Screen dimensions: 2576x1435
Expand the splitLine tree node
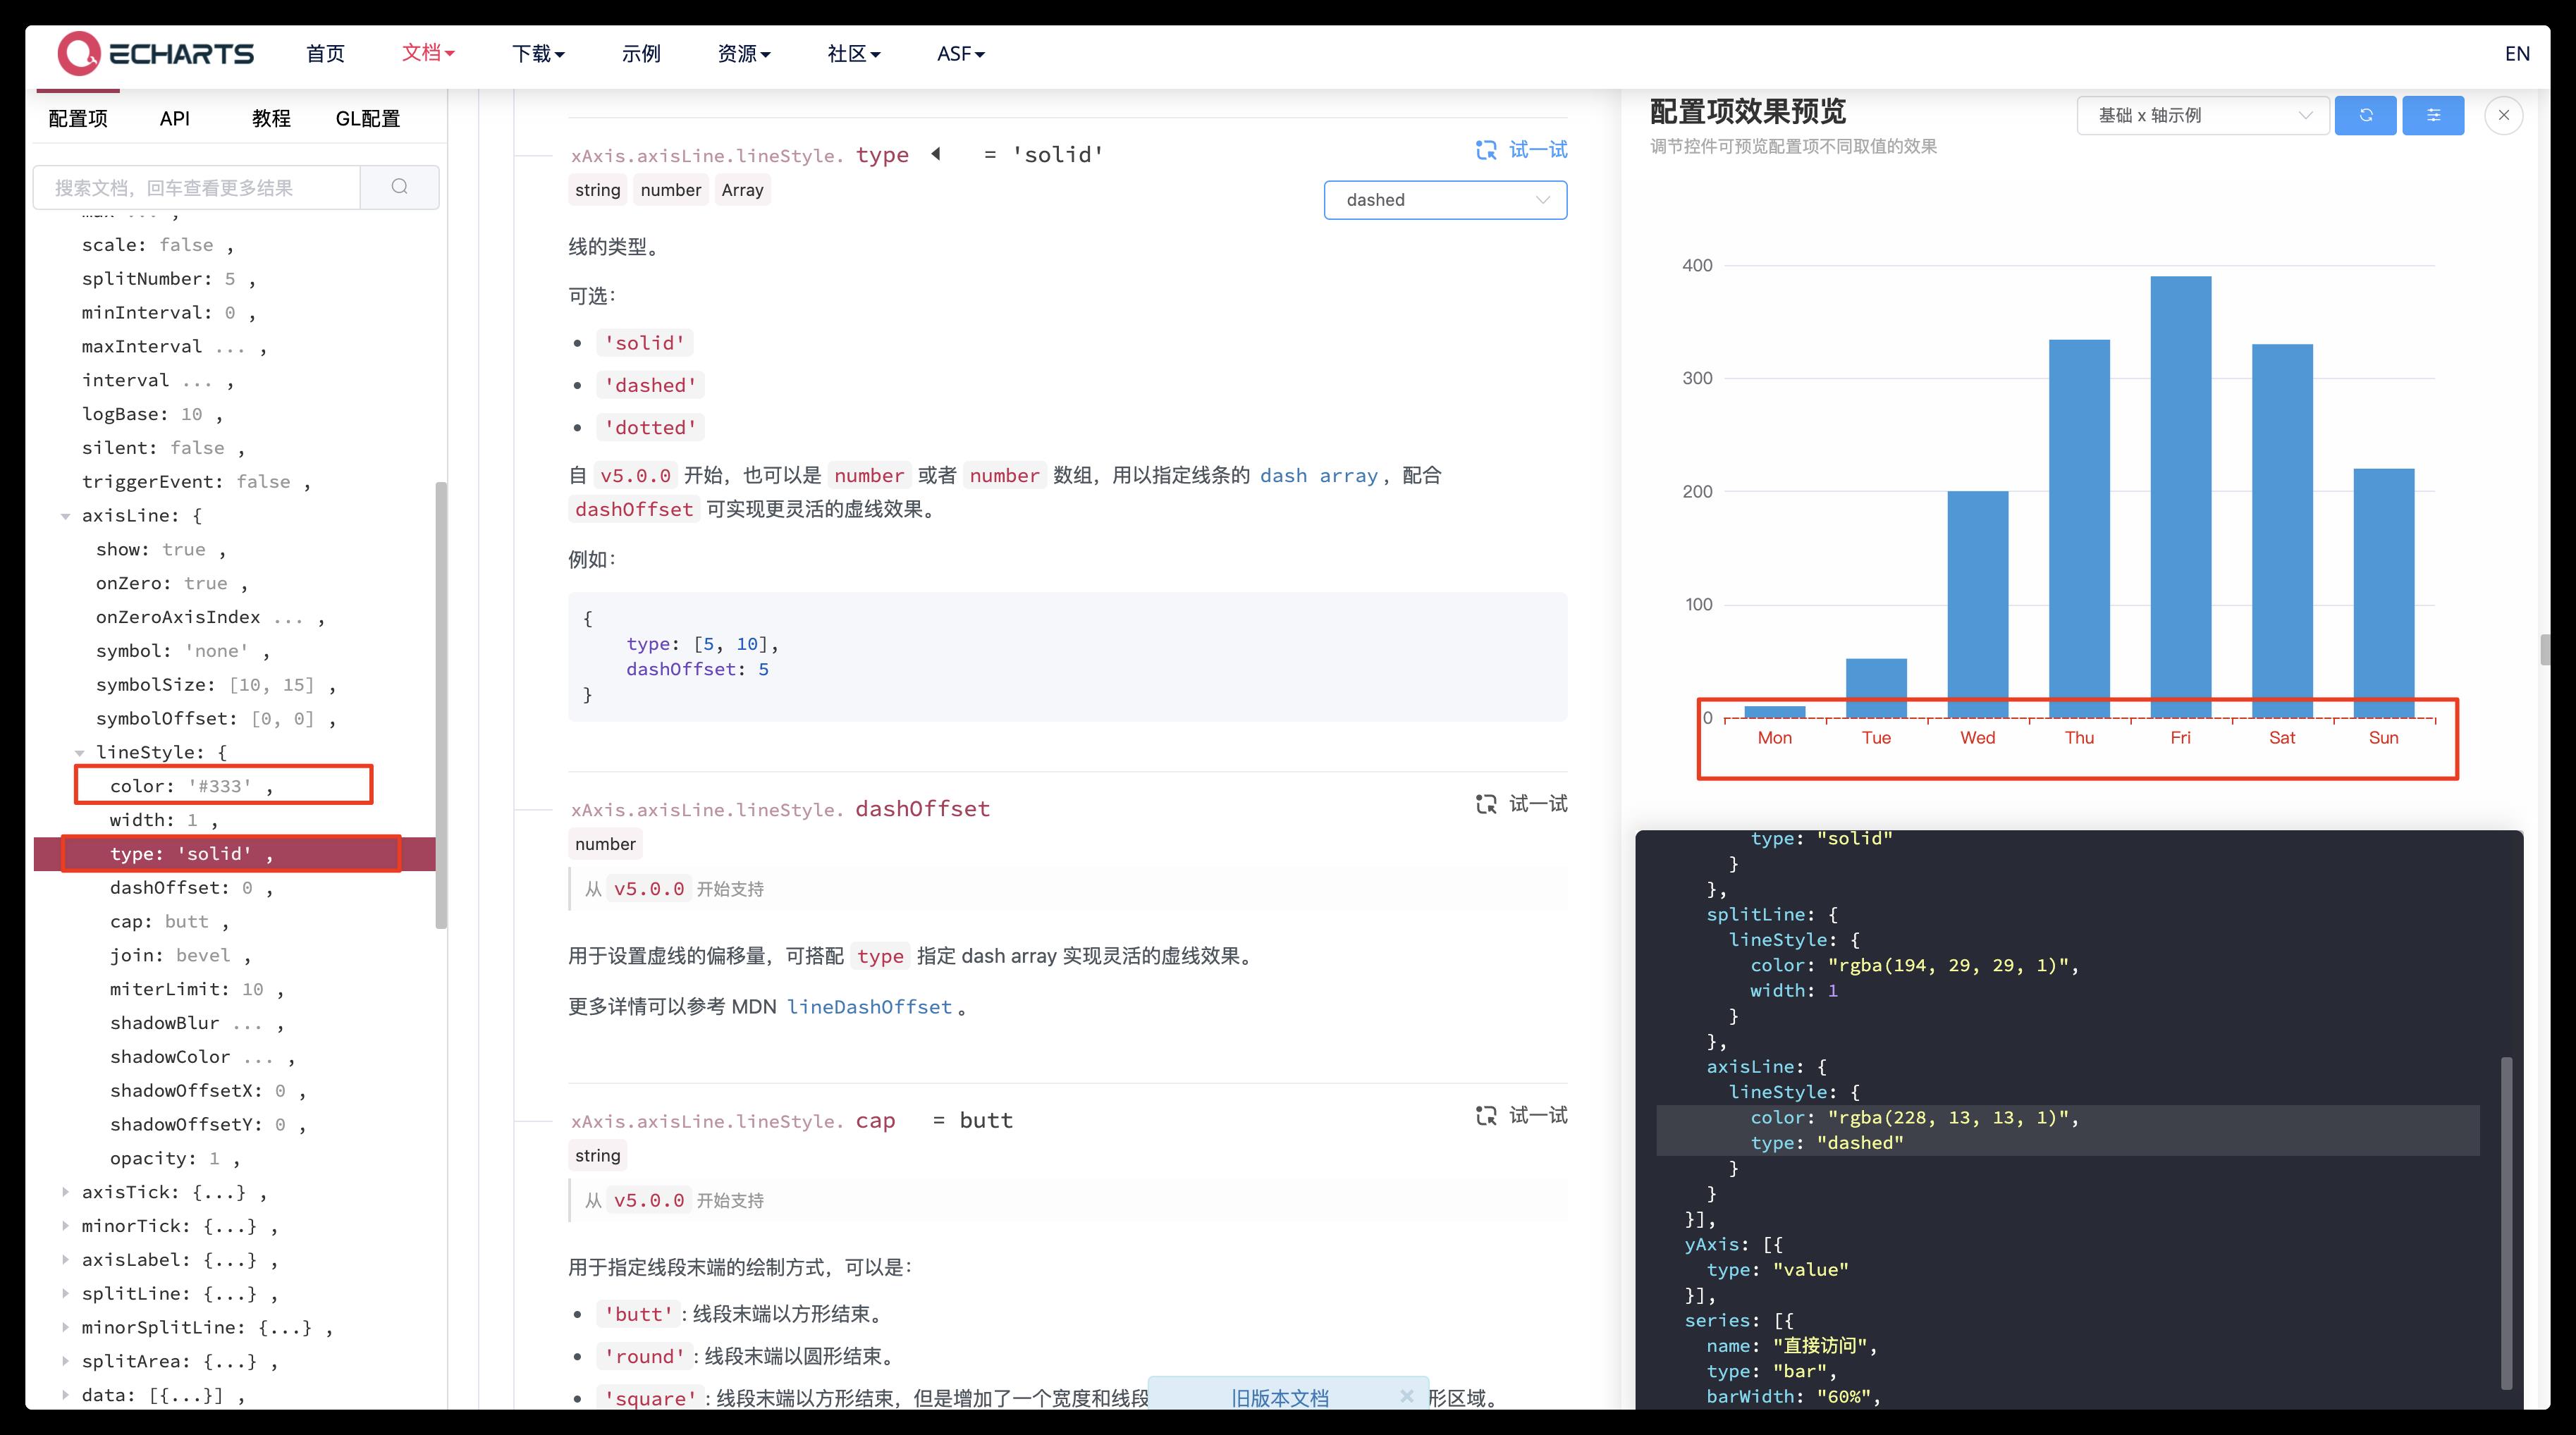(66, 1293)
